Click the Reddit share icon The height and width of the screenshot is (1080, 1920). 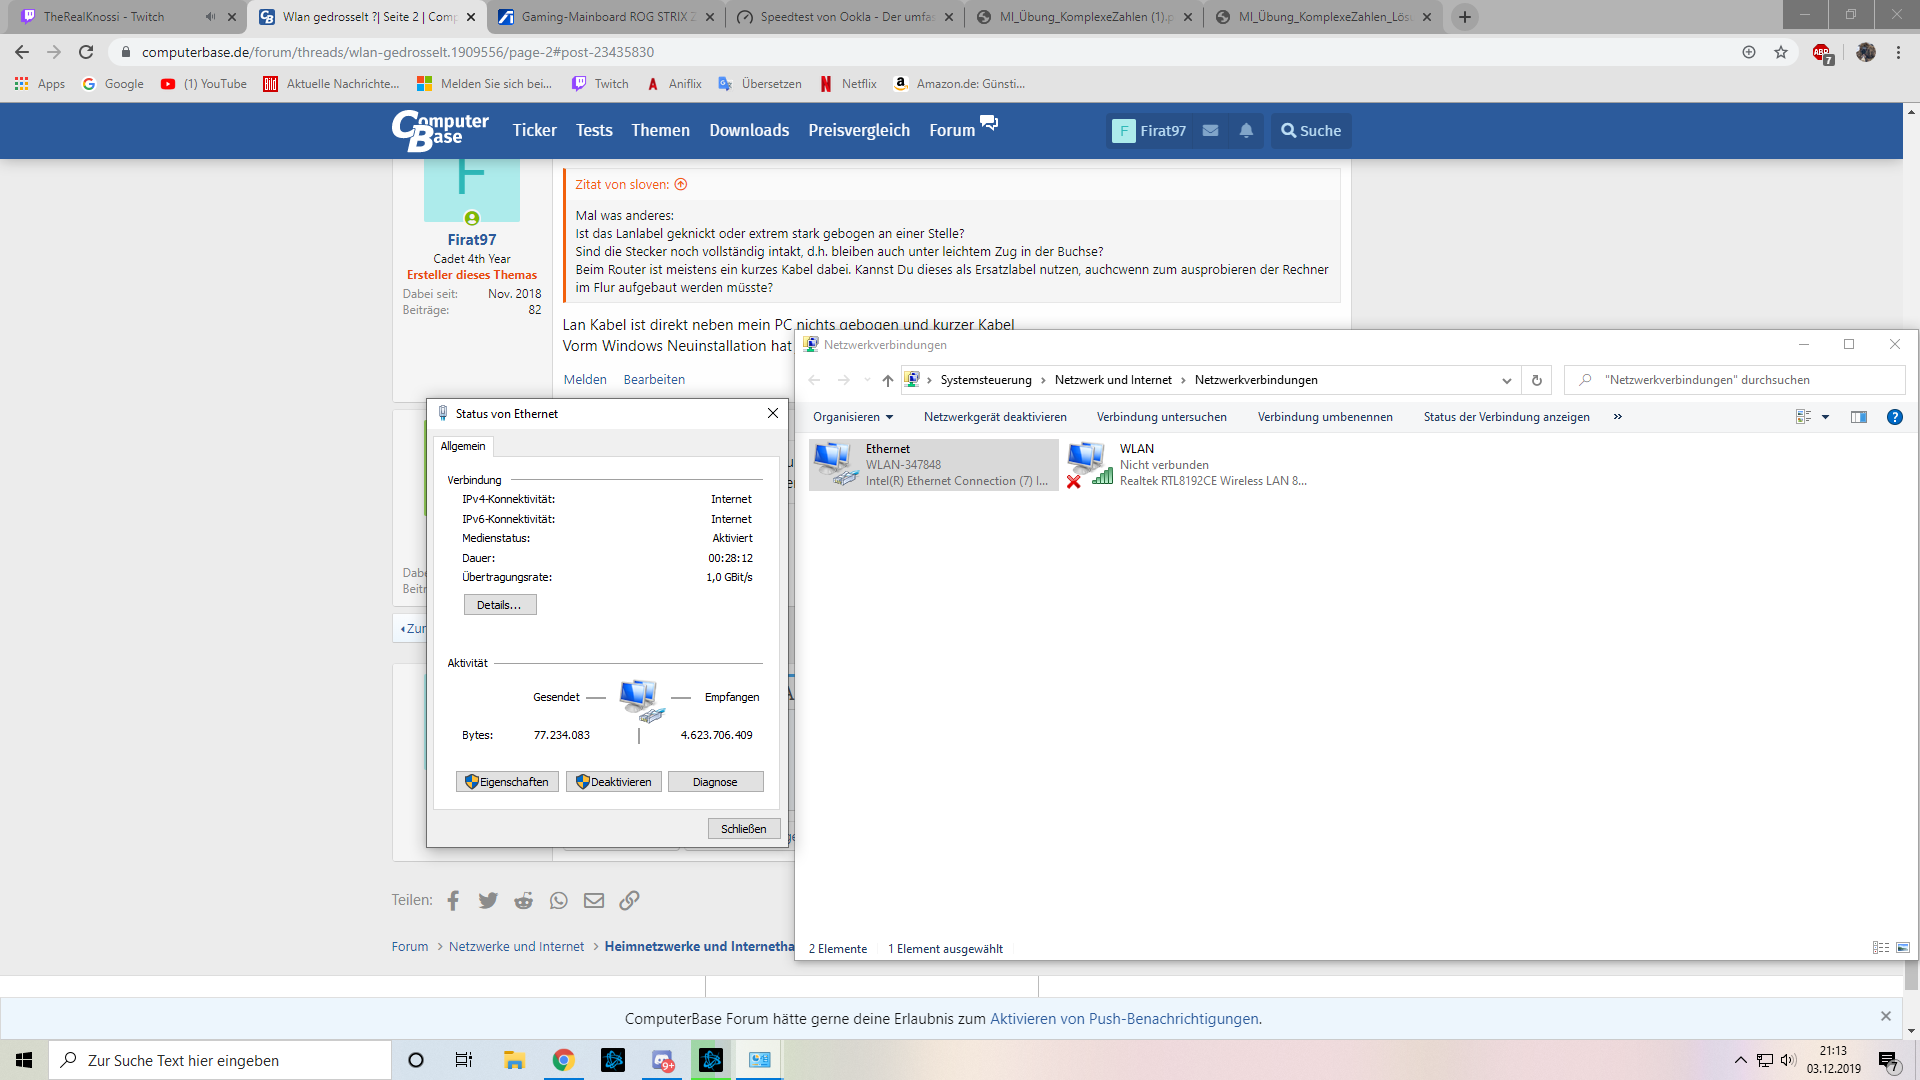point(523,901)
